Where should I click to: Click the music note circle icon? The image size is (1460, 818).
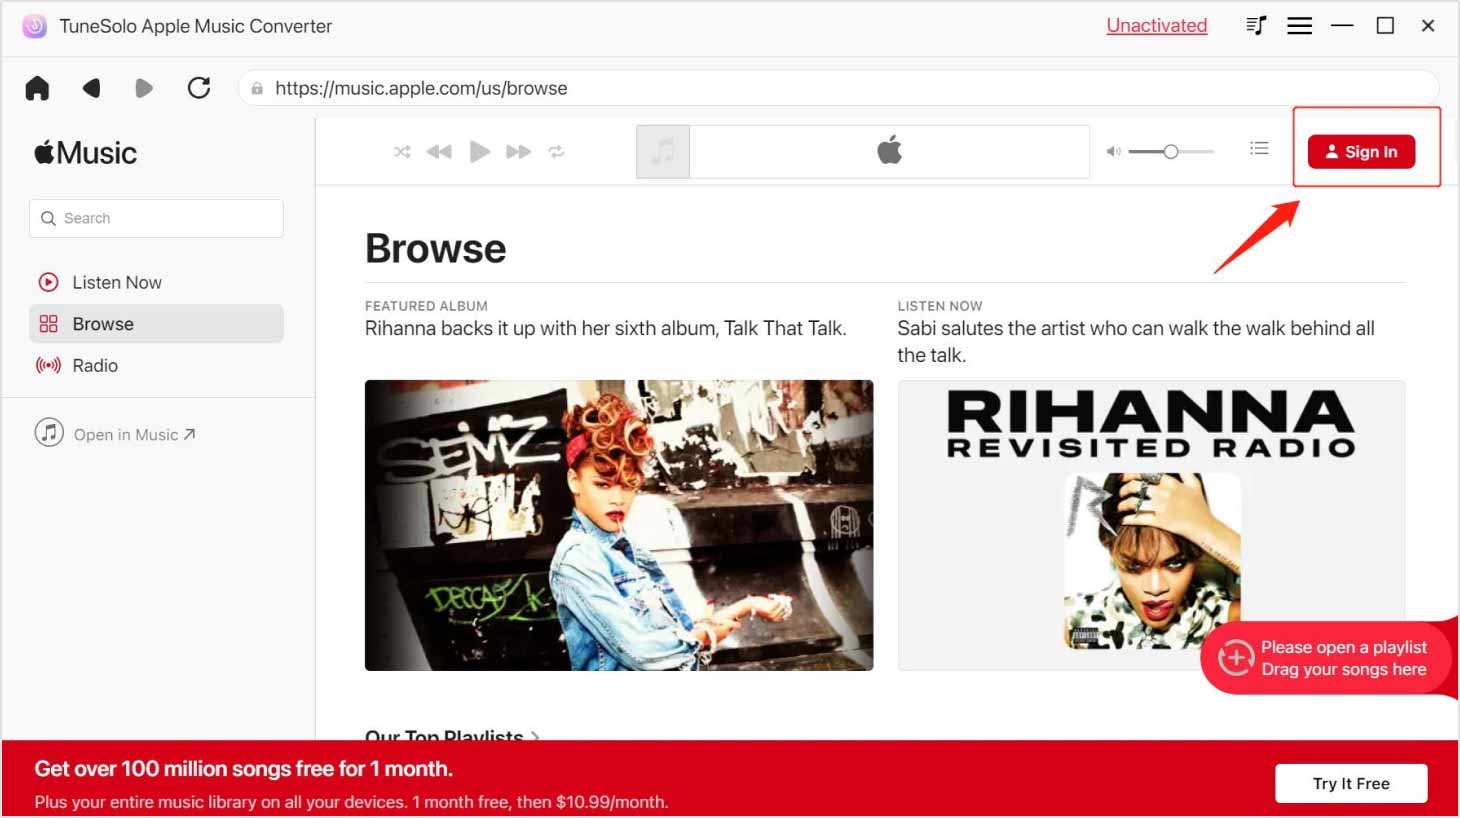click(x=49, y=433)
